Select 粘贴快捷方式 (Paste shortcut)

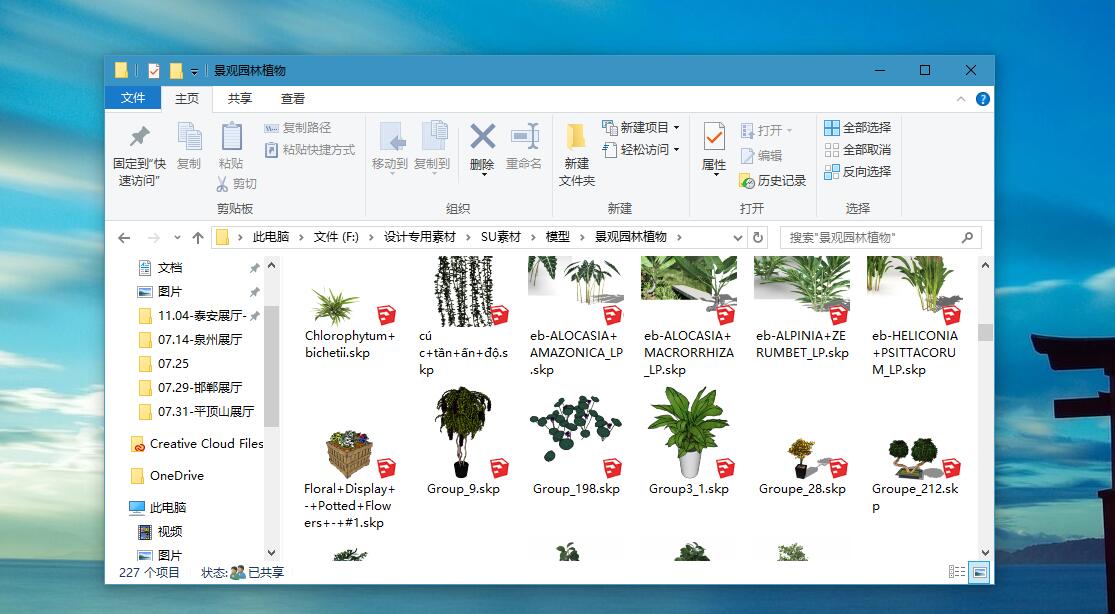click(309, 150)
